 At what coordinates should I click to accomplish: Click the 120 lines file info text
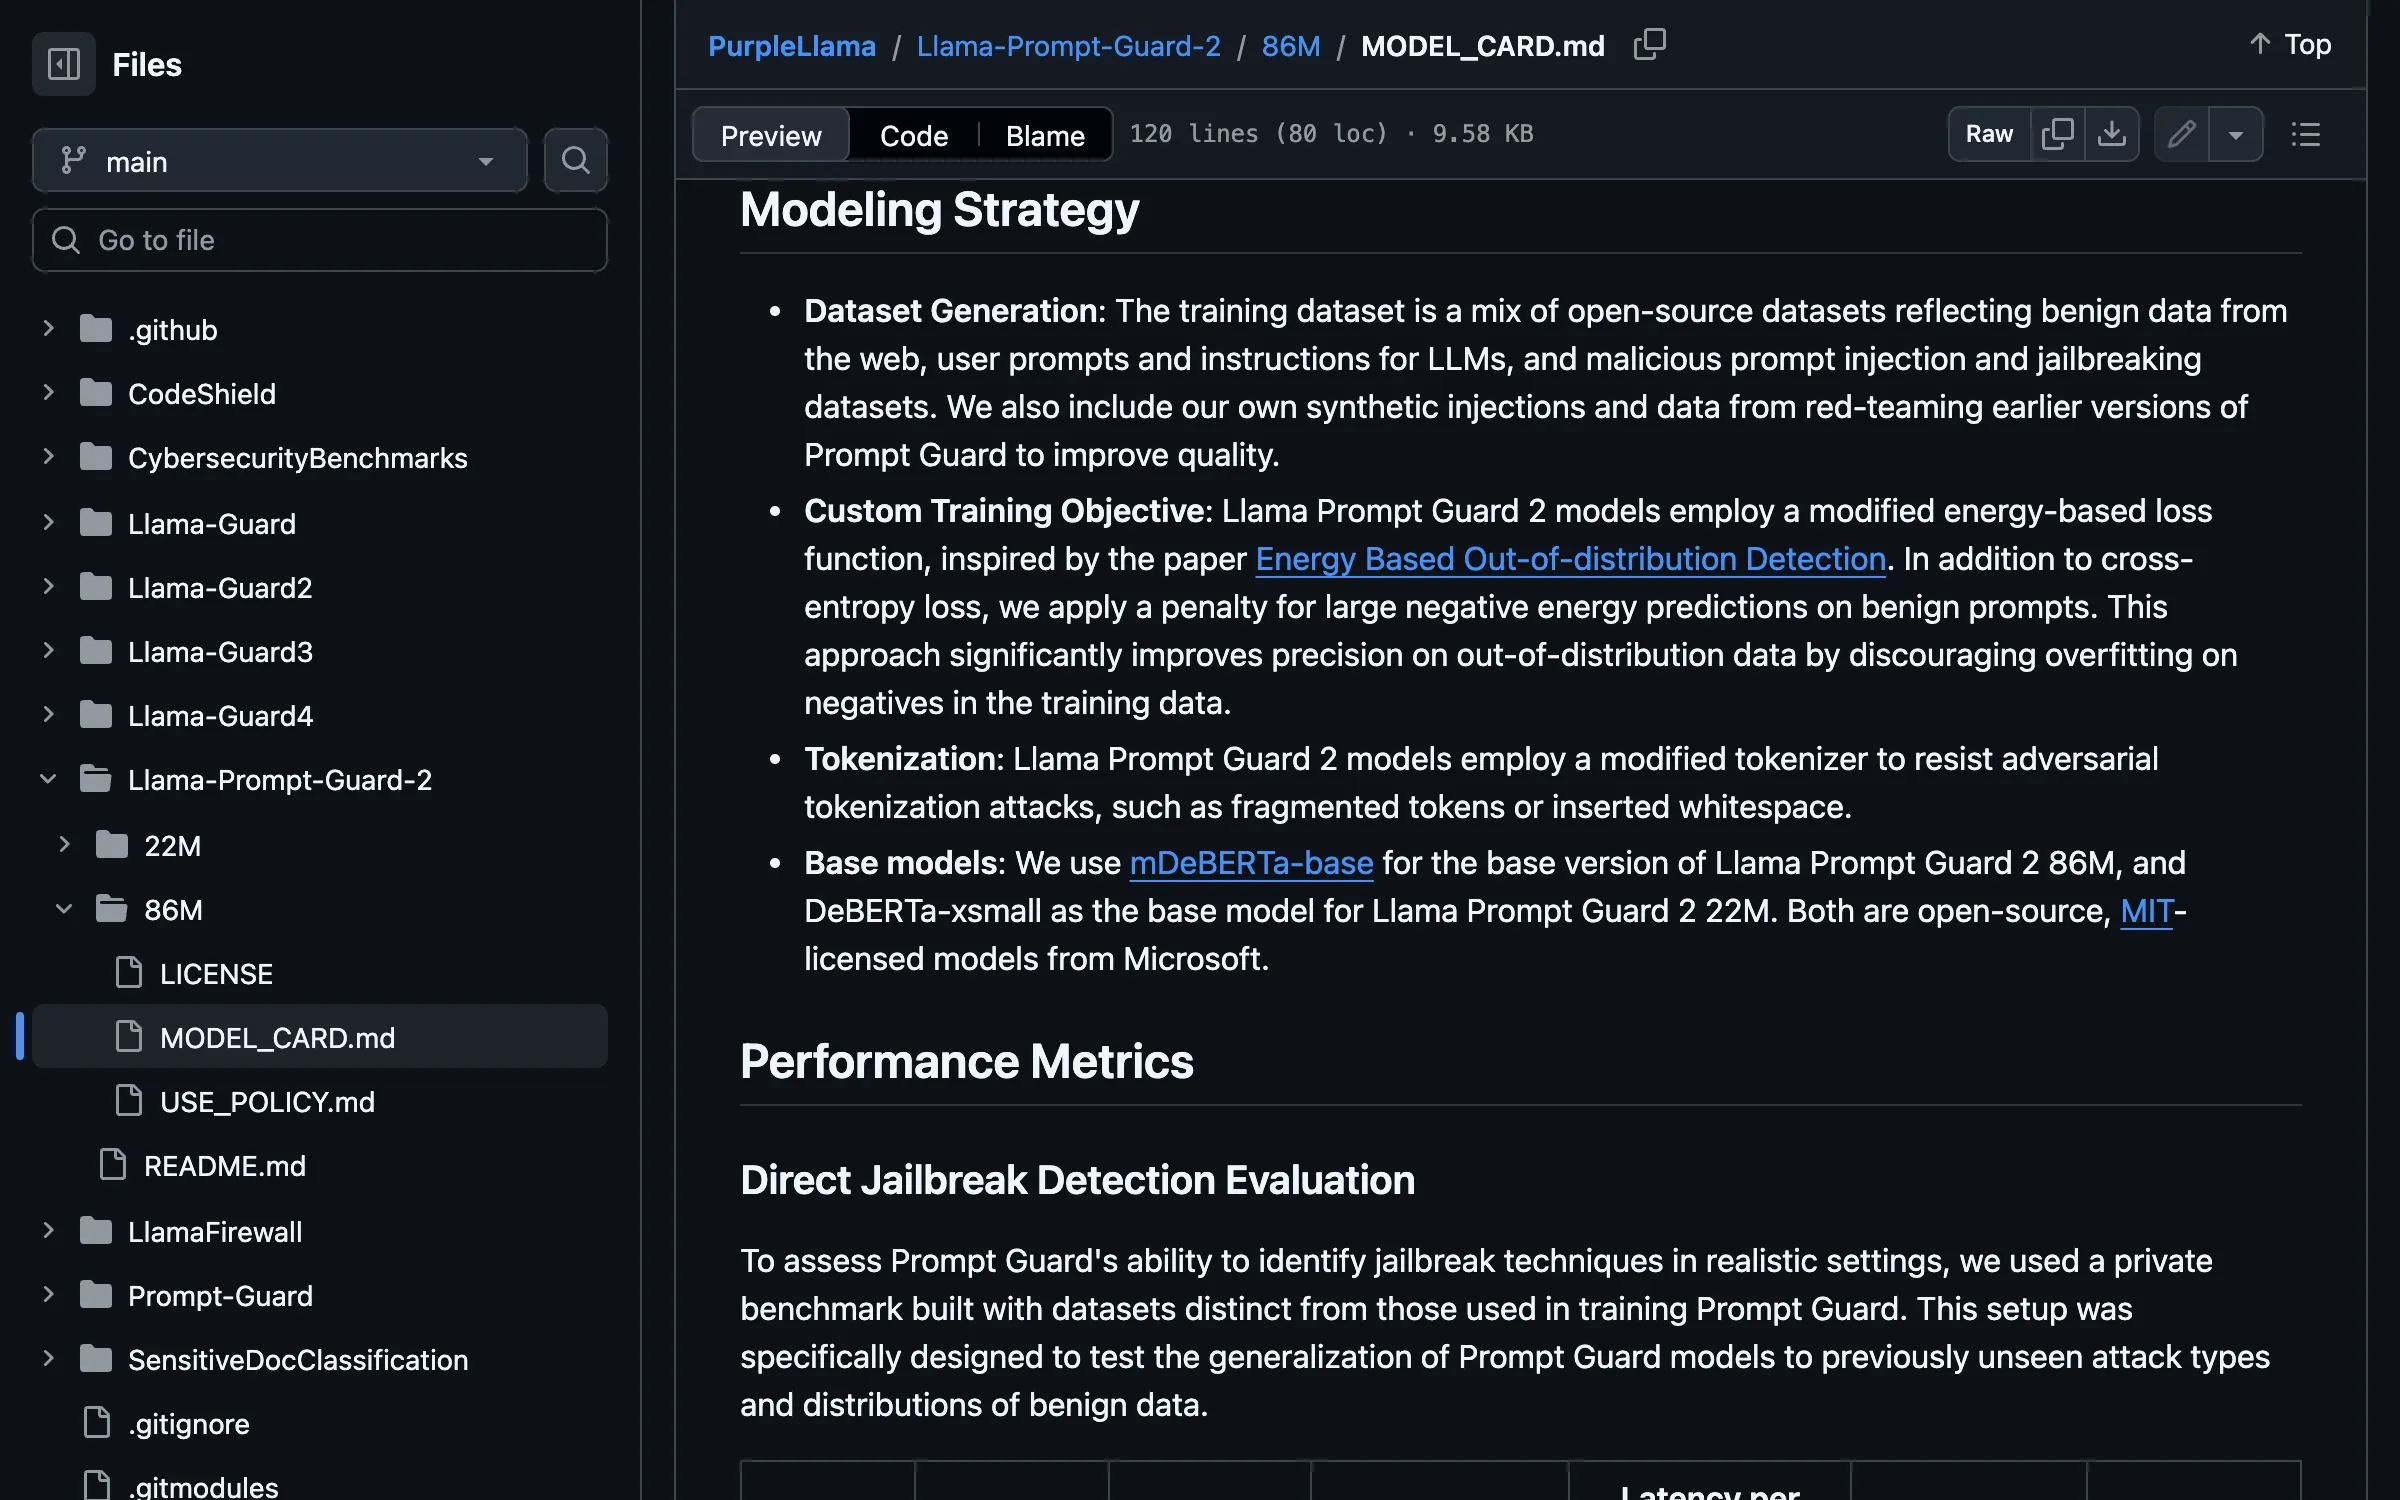[x=1331, y=133]
